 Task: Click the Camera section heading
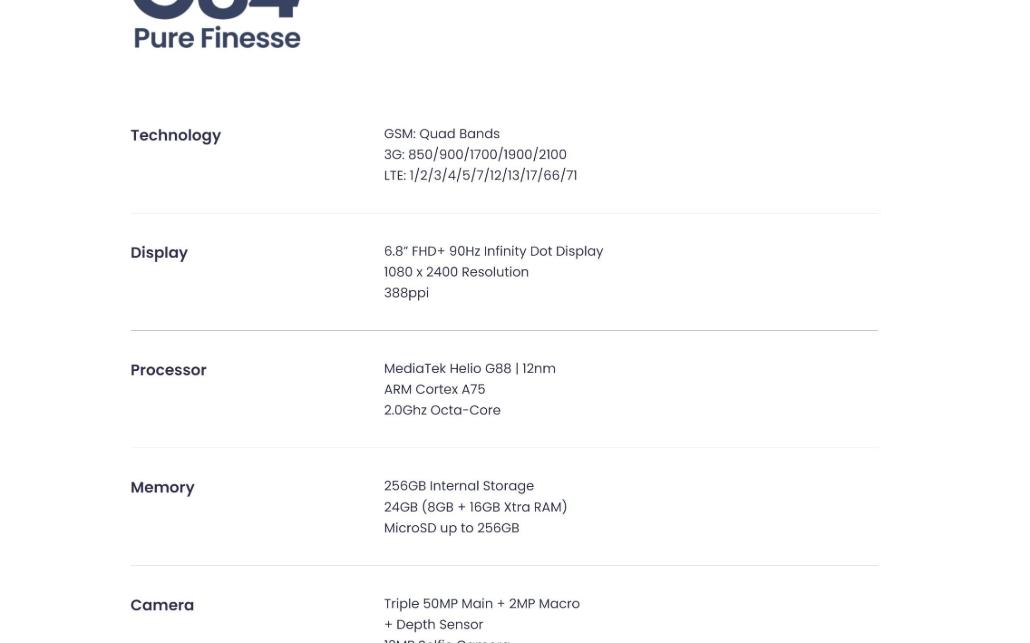click(x=162, y=605)
